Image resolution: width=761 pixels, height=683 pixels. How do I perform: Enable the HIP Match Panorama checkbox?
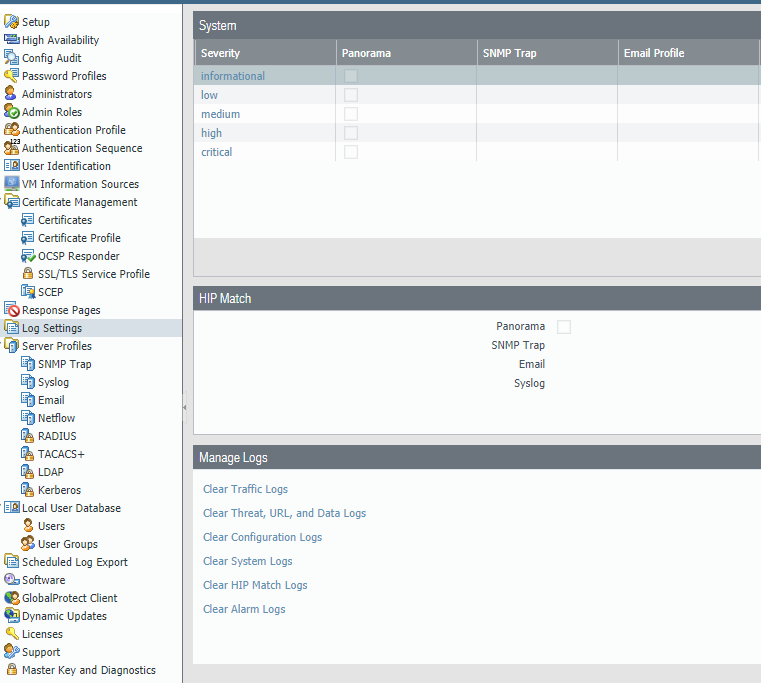[x=564, y=327]
